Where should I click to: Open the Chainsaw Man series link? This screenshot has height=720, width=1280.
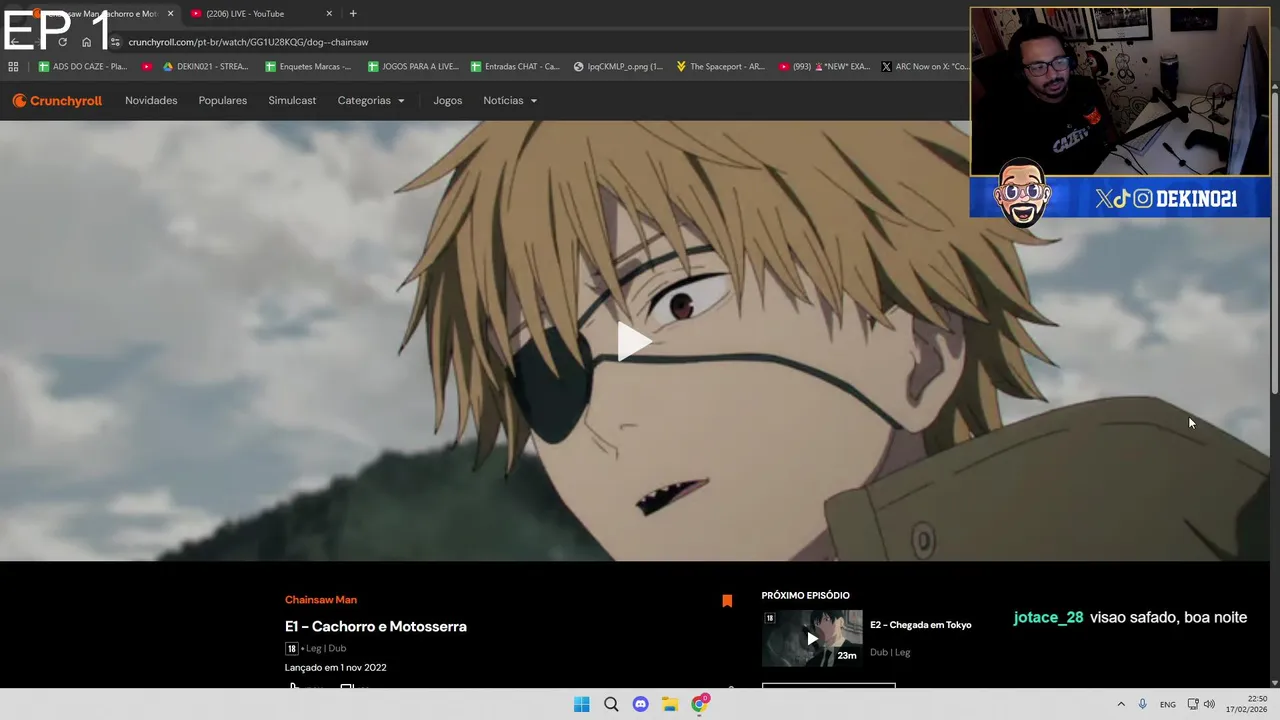321,600
